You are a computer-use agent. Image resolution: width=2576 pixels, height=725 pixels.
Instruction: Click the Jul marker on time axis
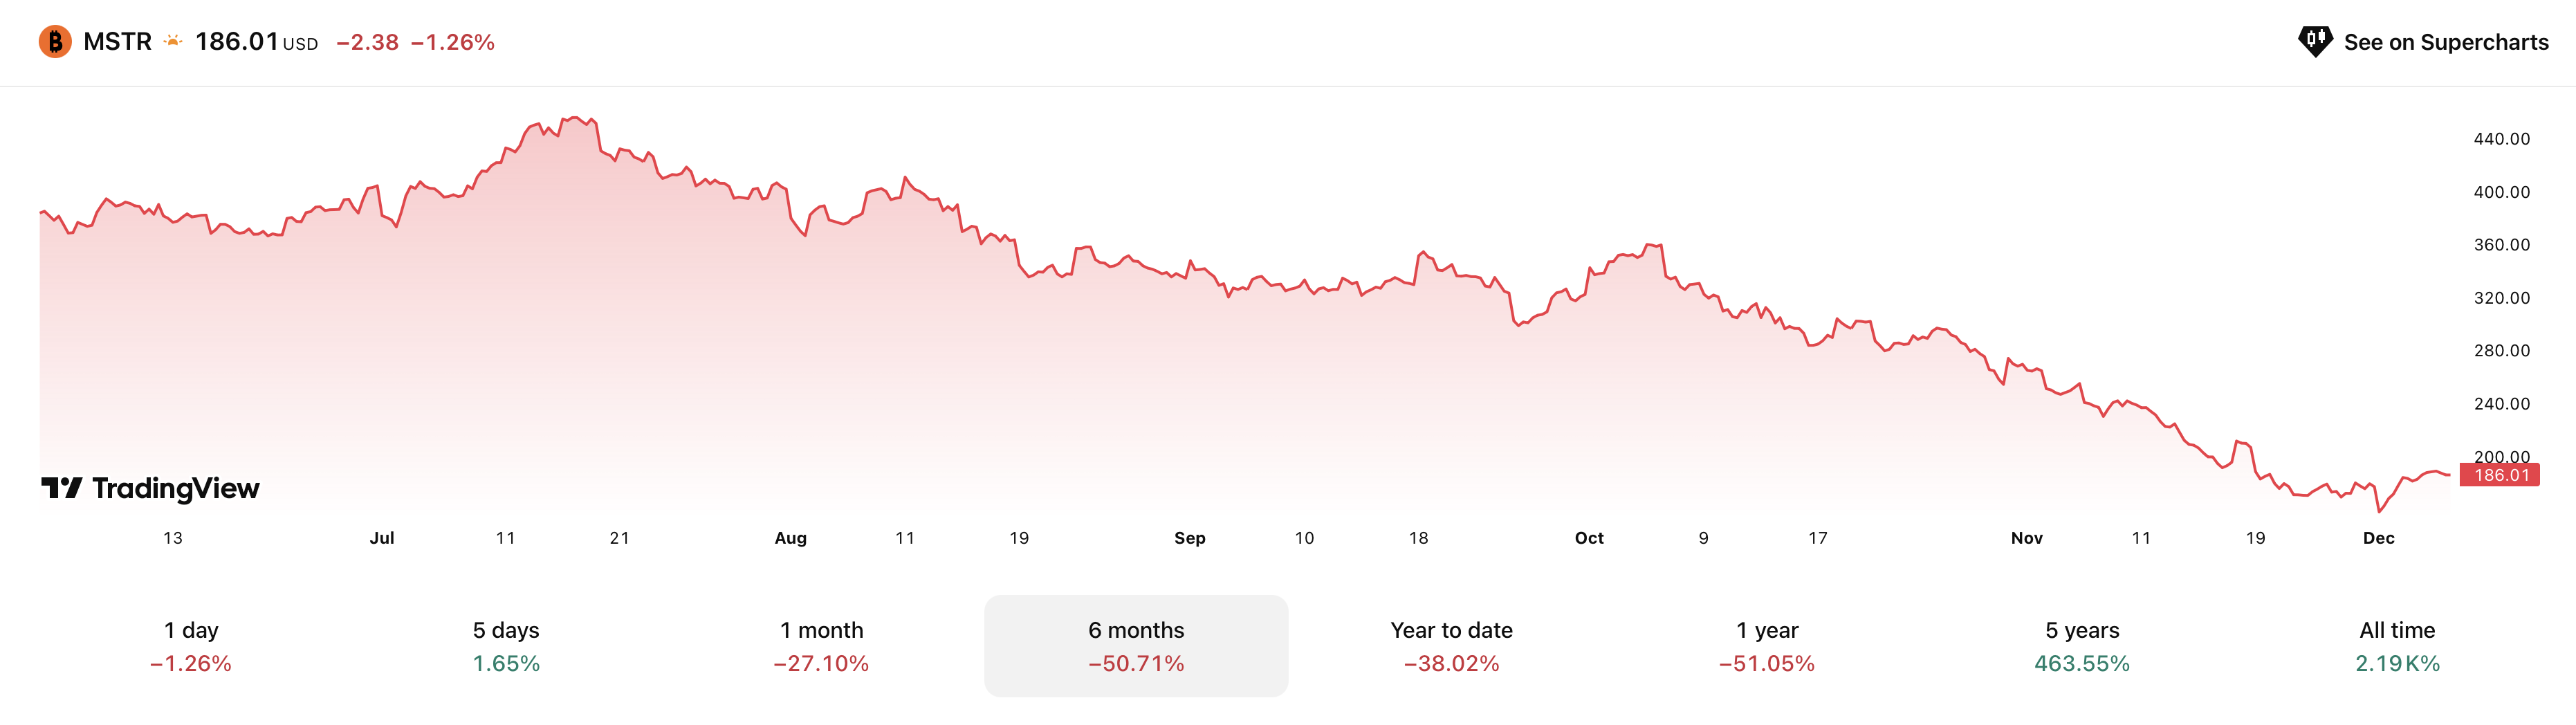click(382, 538)
